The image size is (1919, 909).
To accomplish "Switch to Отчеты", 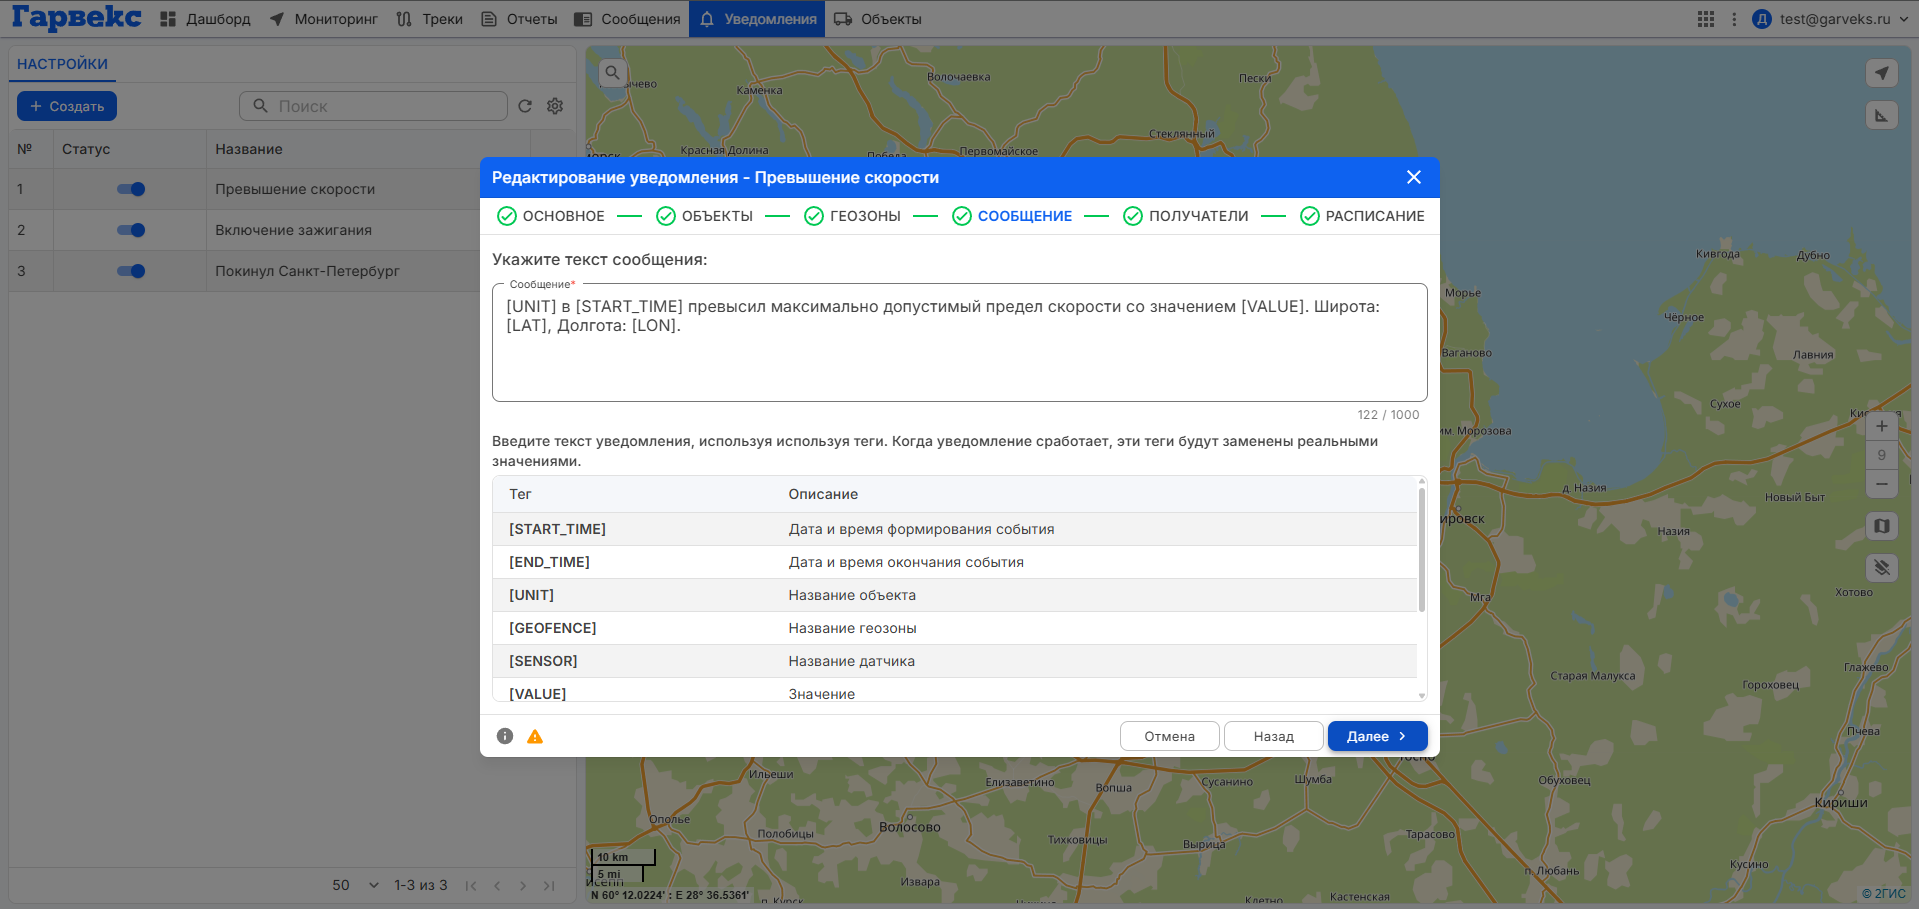I will 519,19.
